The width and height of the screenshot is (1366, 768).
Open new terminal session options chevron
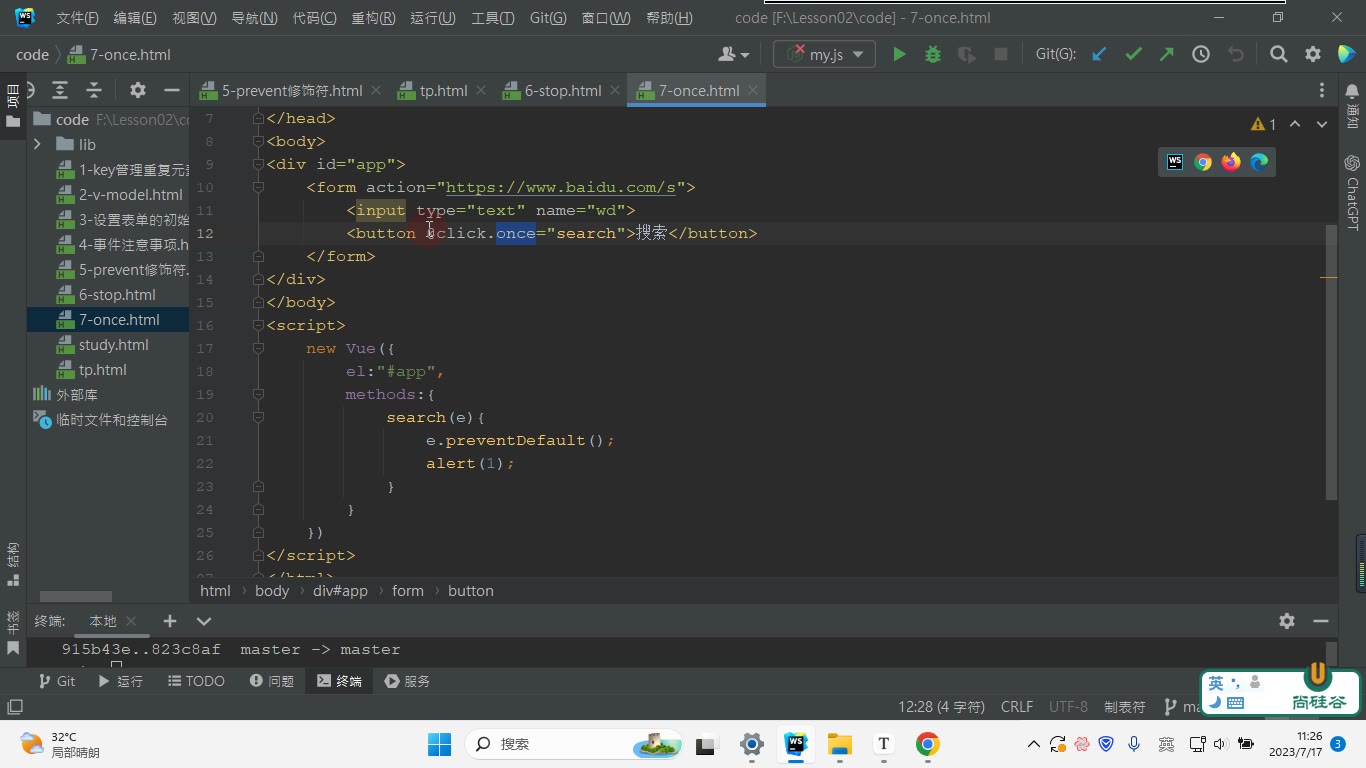(x=204, y=621)
